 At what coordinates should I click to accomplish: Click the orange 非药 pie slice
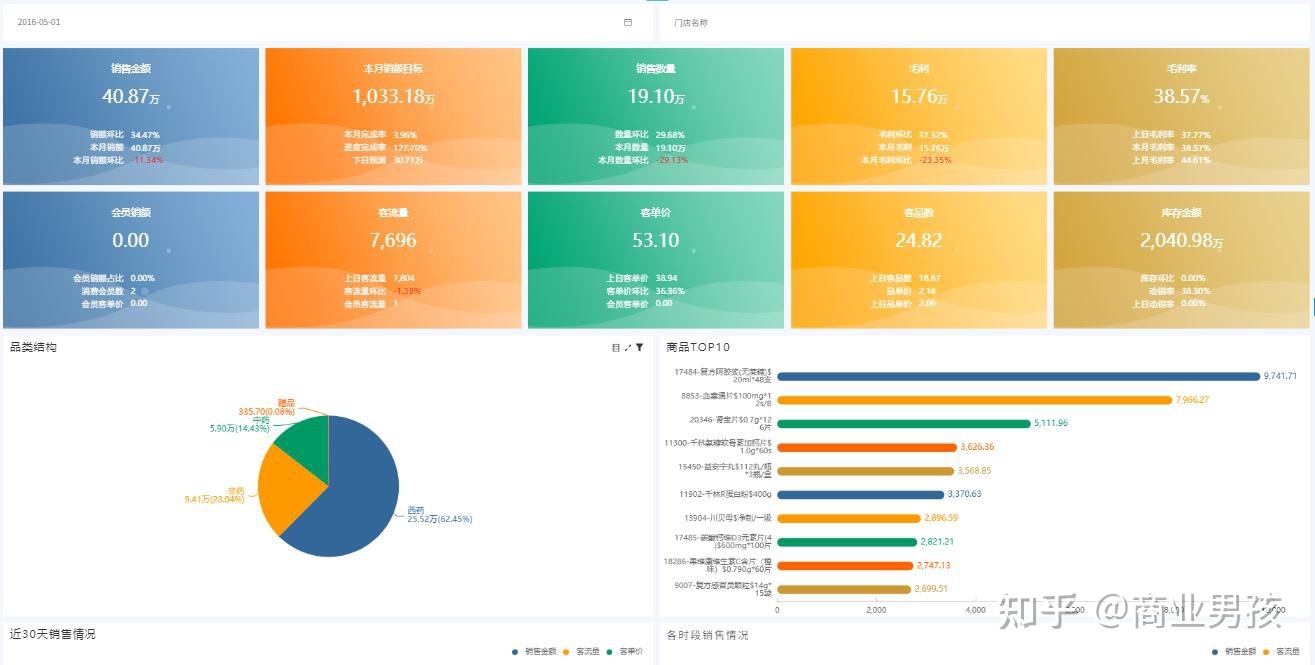click(284, 488)
